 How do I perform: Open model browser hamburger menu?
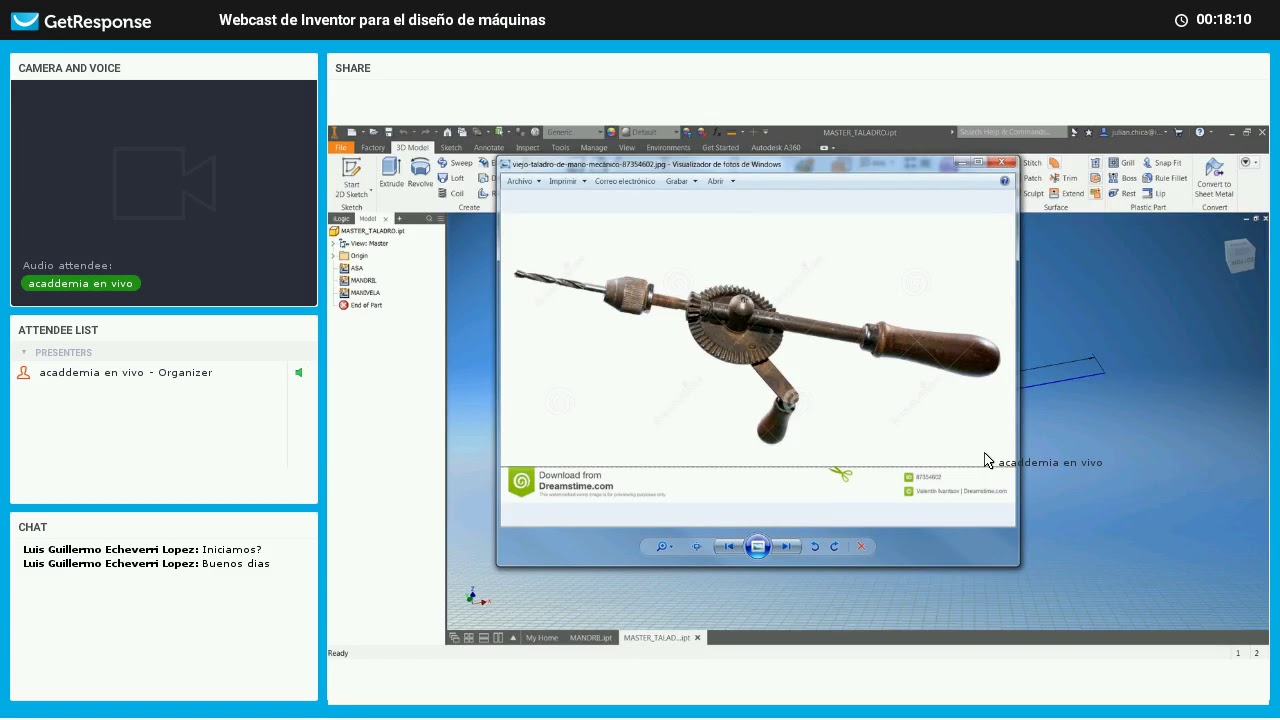(x=439, y=219)
